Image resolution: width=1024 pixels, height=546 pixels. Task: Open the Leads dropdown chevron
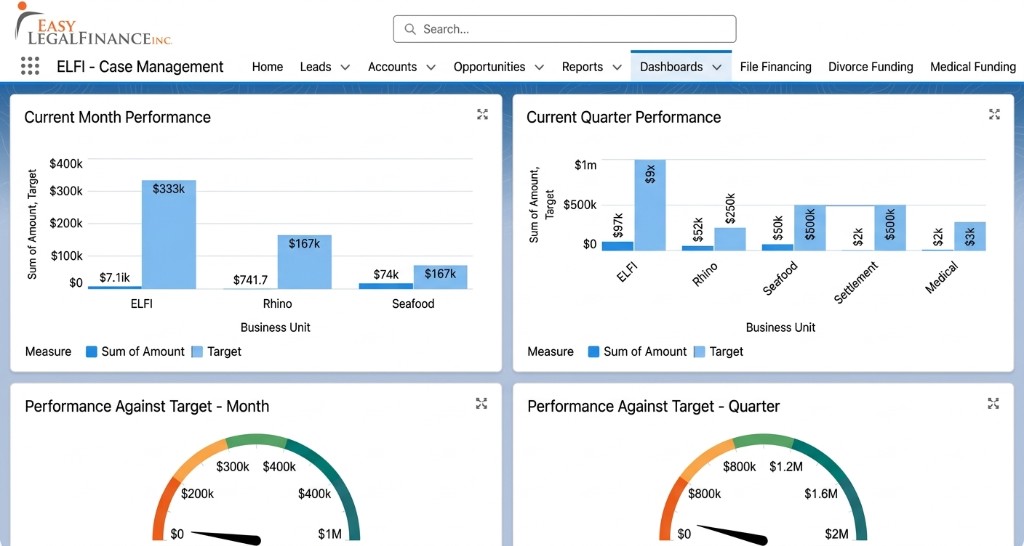click(x=345, y=67)
